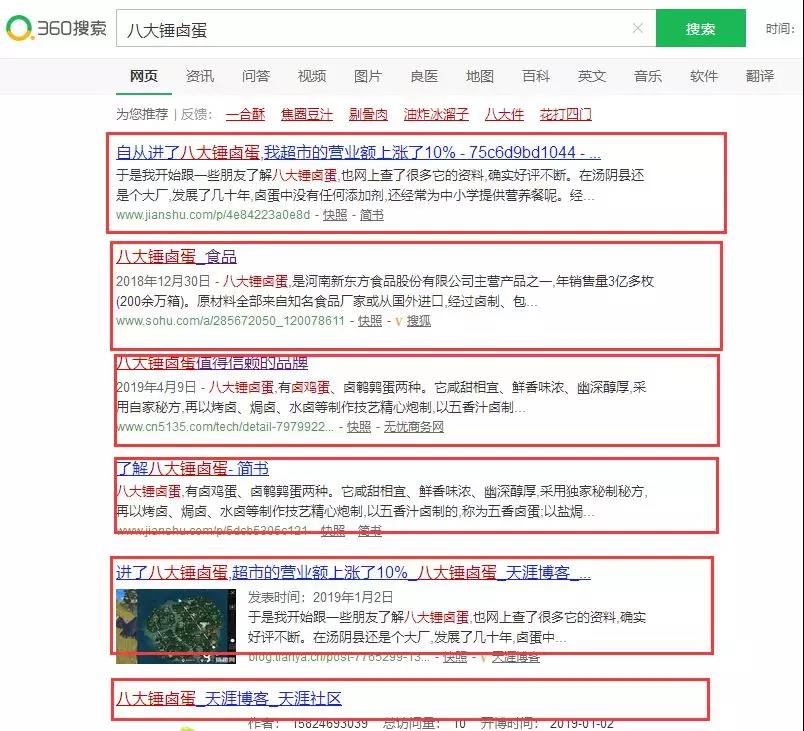This screenshot has height=731, width=804.
Task: Open the 翻译 tab
Action: (760, 76)
